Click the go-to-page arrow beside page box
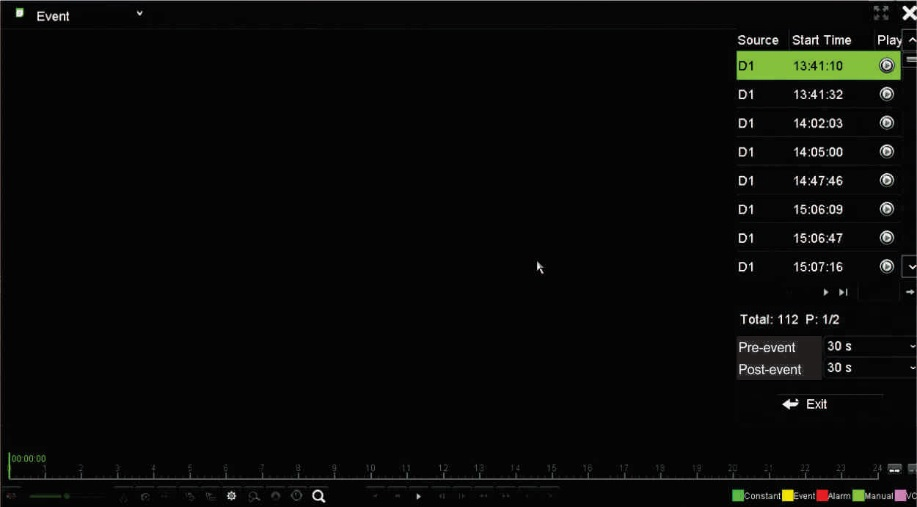917x507 pixels. [909, 292]
